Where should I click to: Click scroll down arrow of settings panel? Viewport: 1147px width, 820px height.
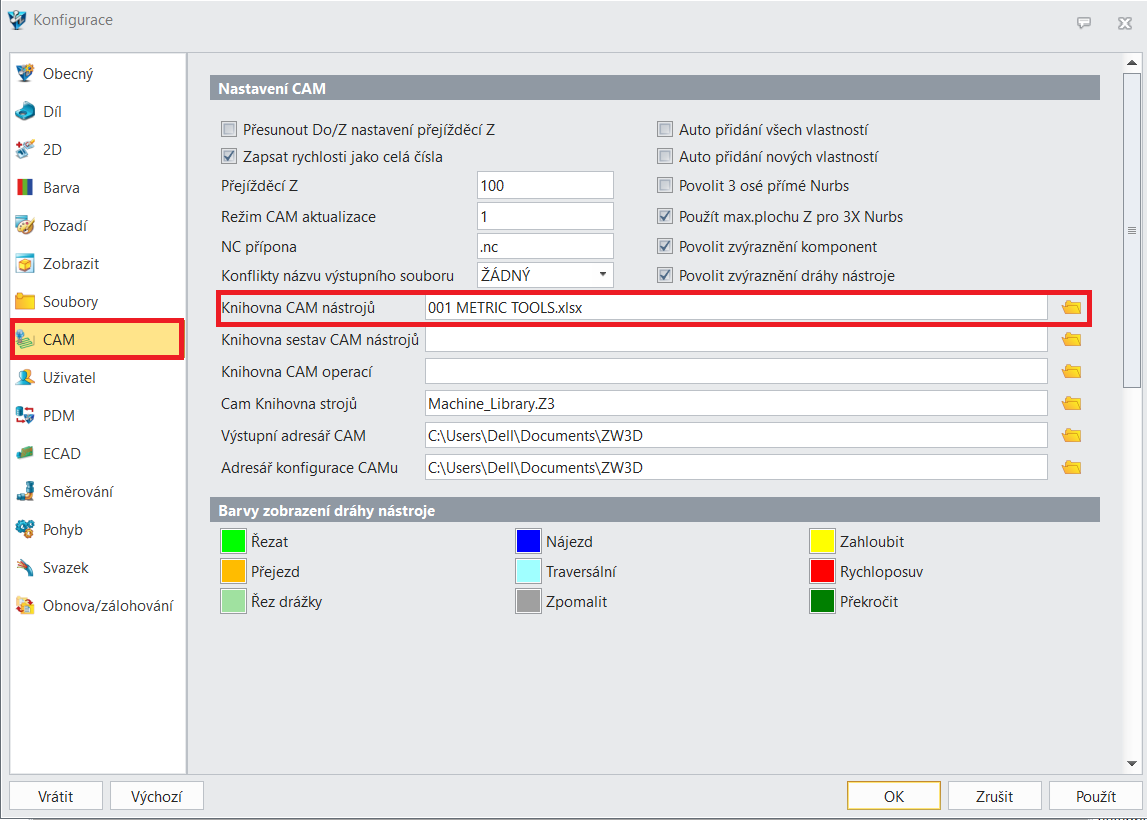click(1132, 764)
